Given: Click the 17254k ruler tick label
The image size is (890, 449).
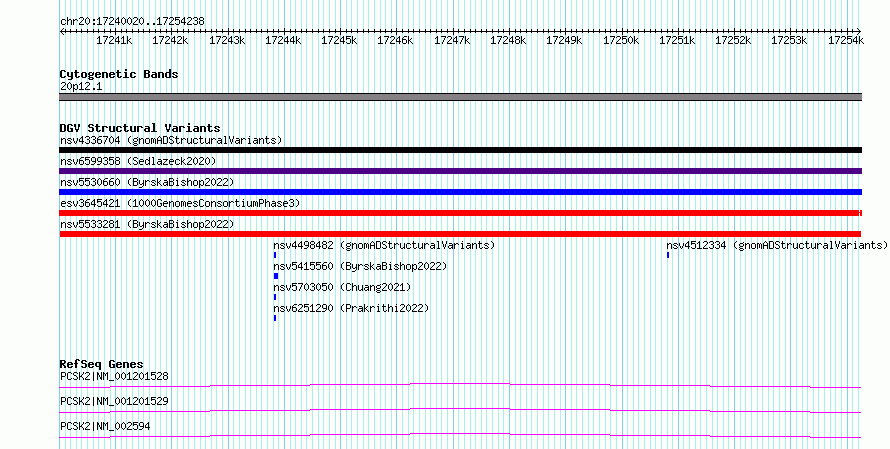Looking at the screenshot, I should click(x=846, y=40).
